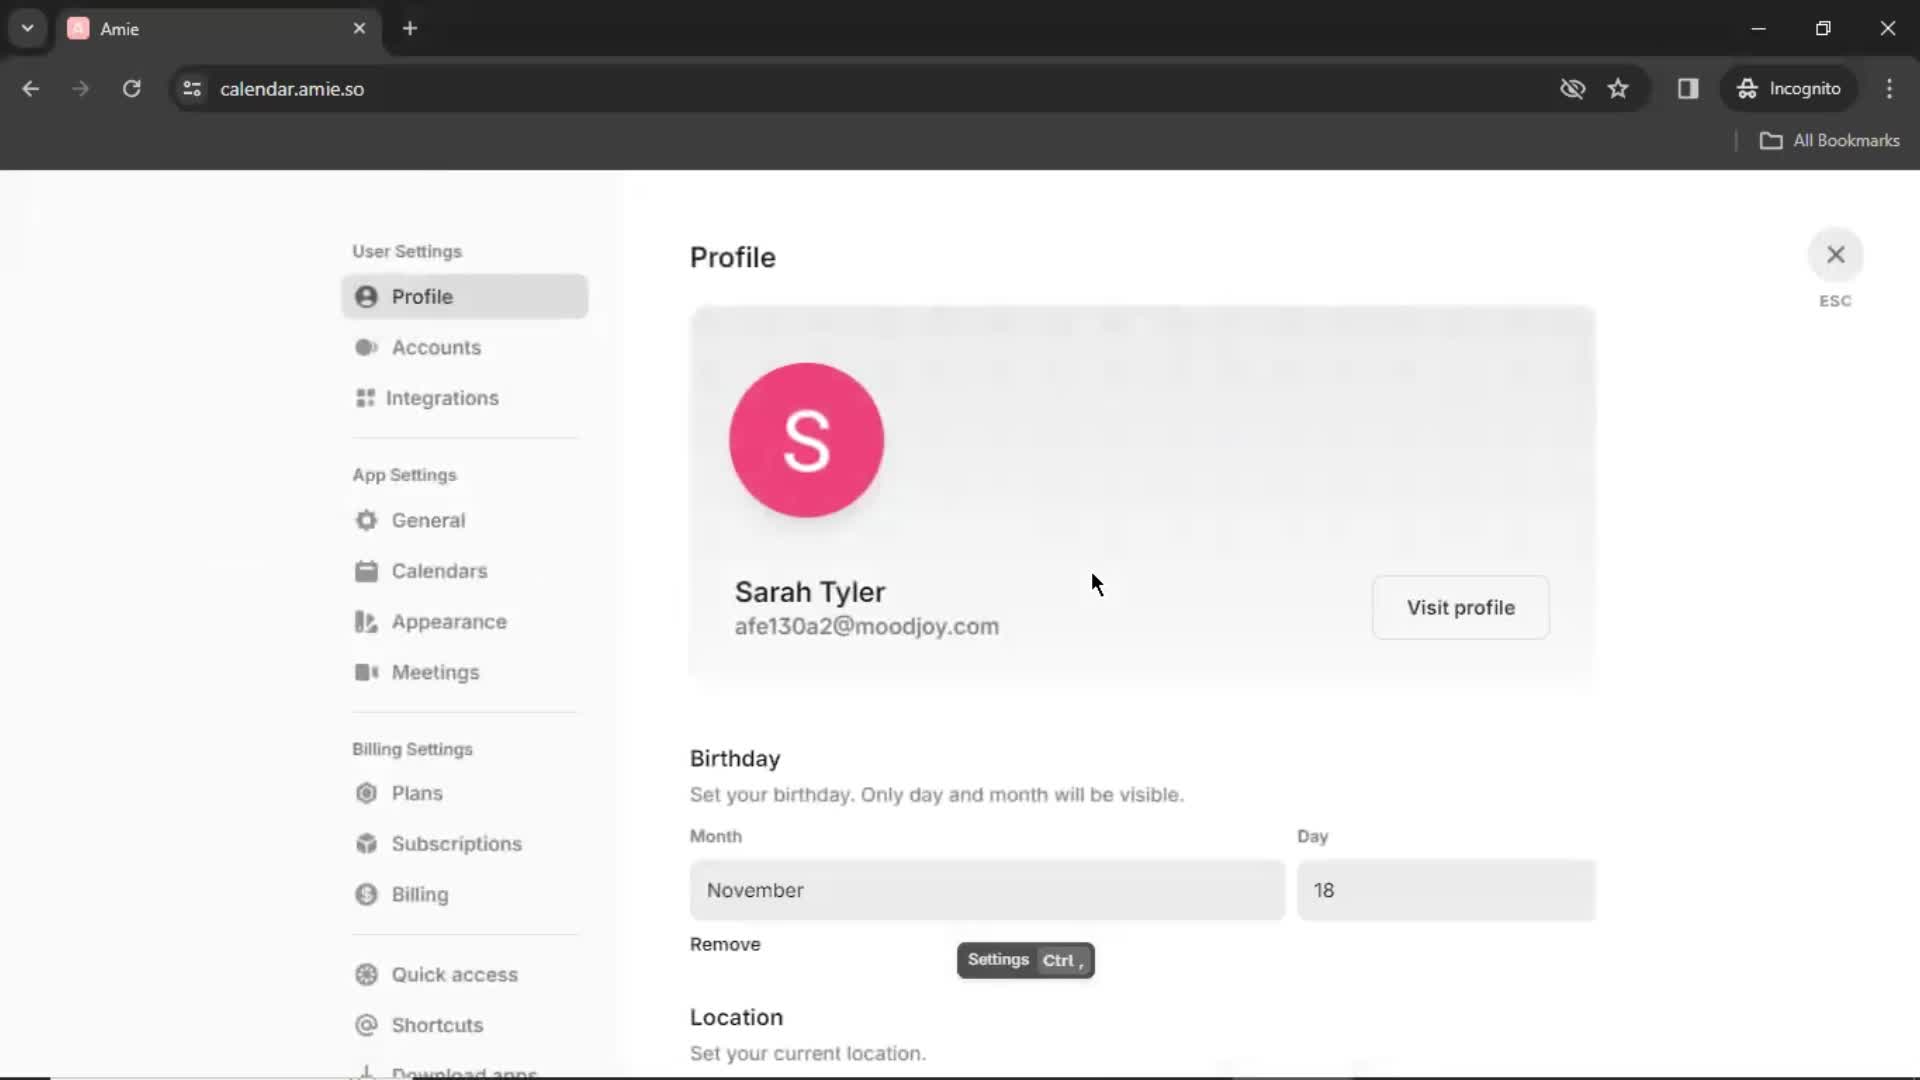The image size is (1920, 1080).
Task: Click the Shortcuts sidebar item
Action: tap(438, 1025)
